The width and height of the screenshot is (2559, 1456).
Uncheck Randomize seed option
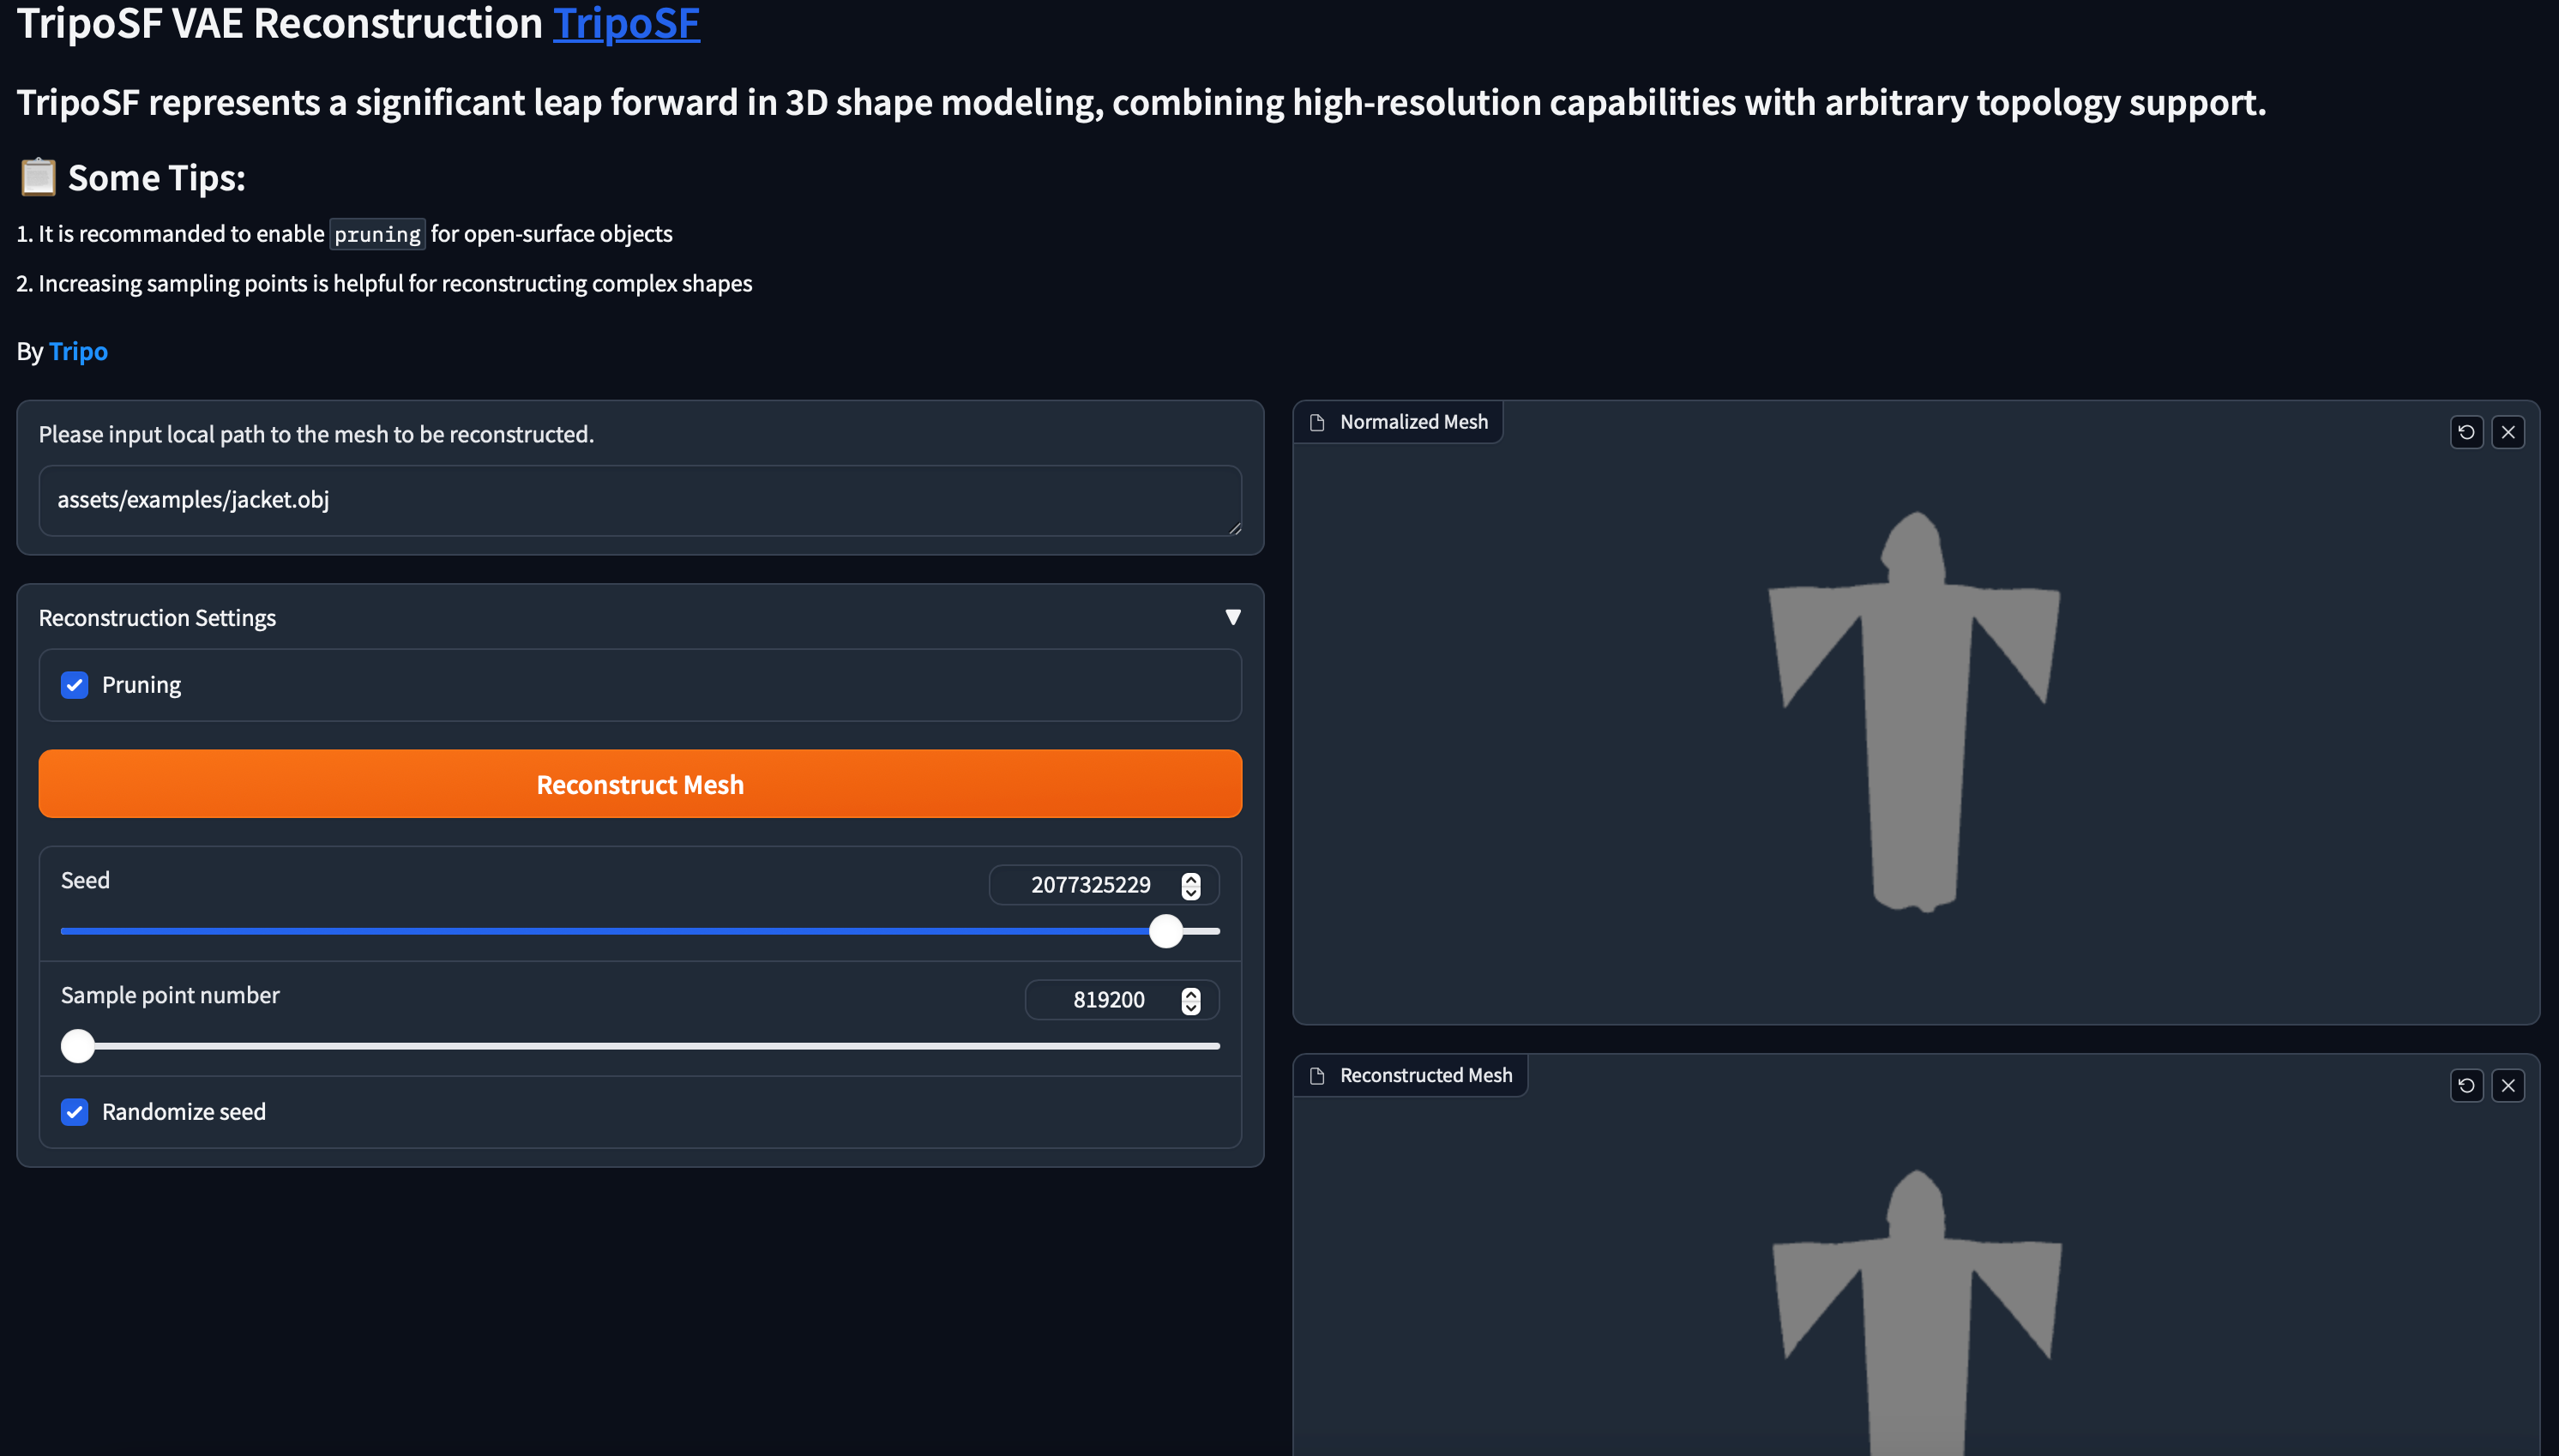click(75, 1112)
